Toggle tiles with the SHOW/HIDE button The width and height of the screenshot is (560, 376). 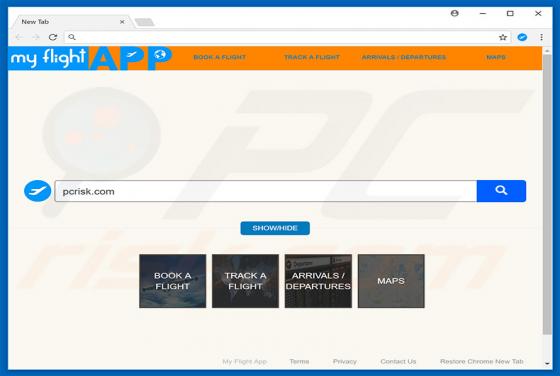click(x=275, y=228)
